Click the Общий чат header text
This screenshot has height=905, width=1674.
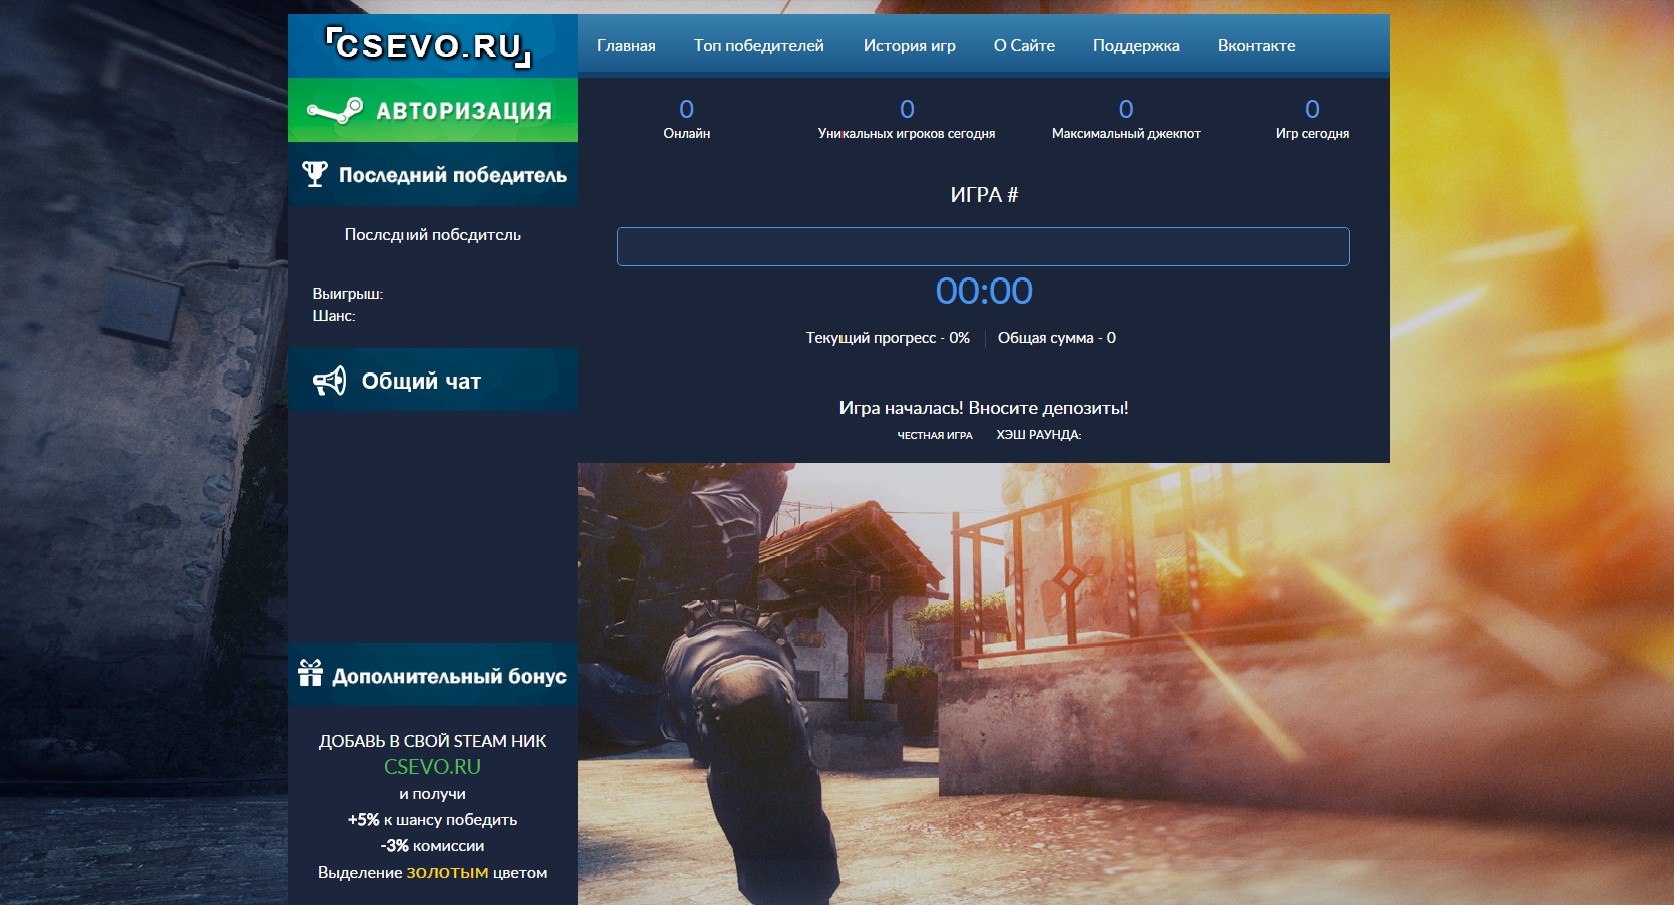click(x=421, y=381)
